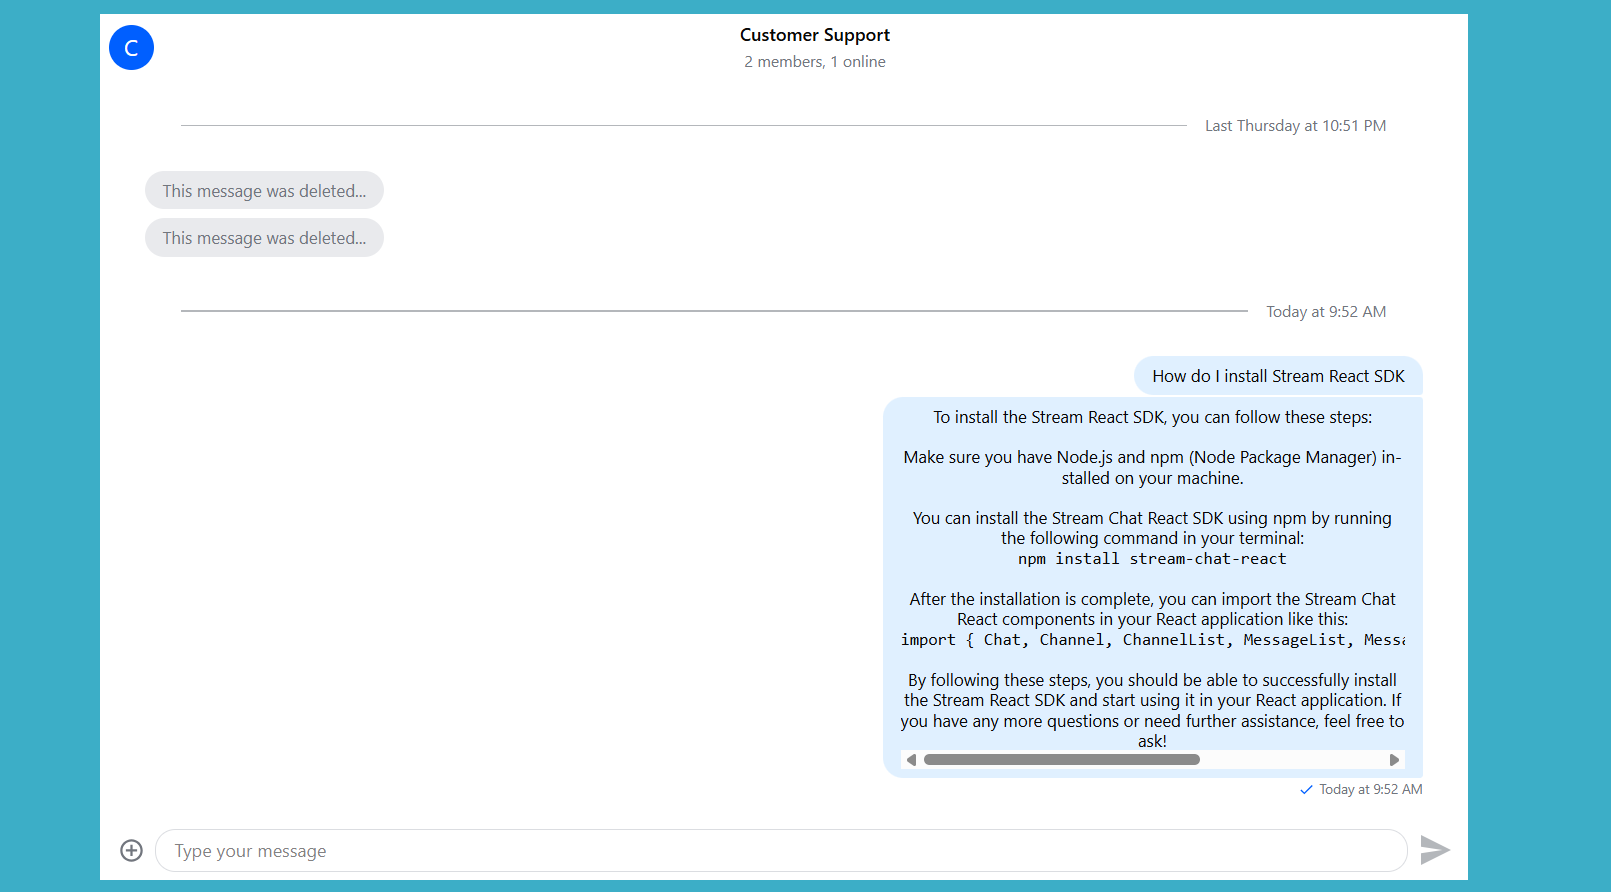Click the timestamp next to the checkmark

coord(1370,790)
